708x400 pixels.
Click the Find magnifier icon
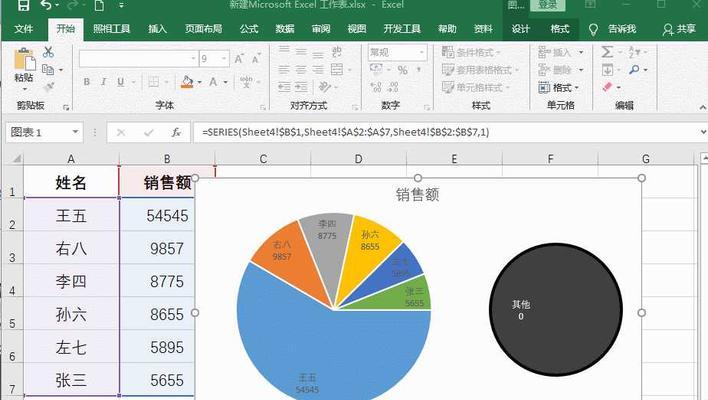tap(634, 70)
